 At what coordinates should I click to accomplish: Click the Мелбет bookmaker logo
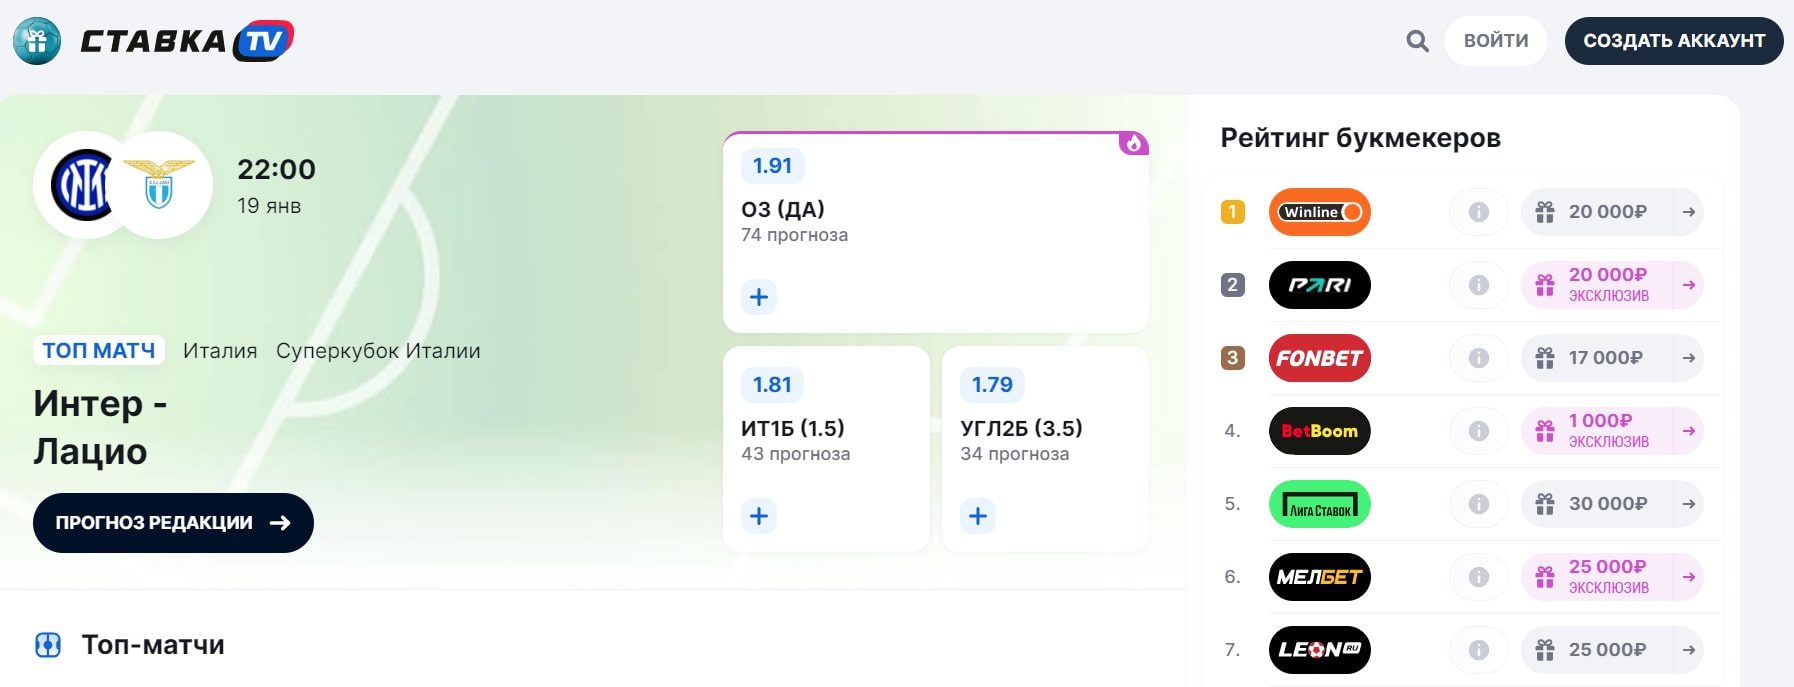pyautogui.click(x=1319, y=577)
